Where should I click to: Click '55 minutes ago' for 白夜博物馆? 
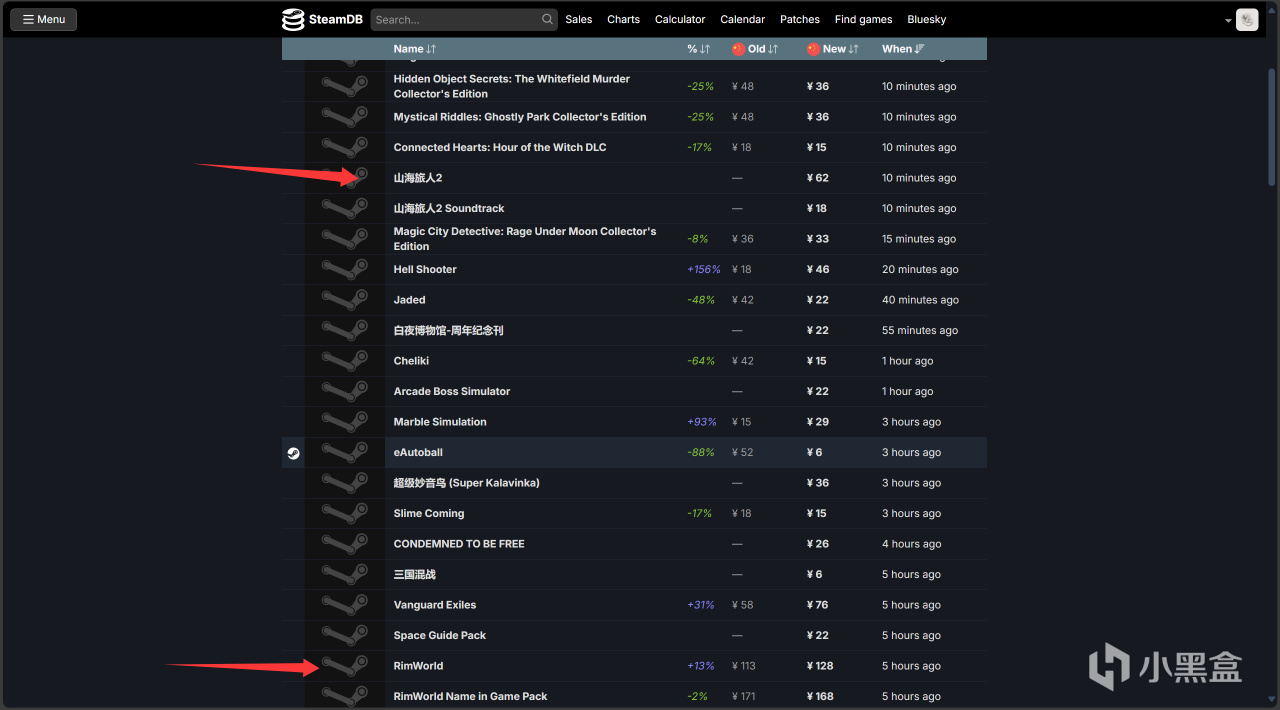point(920,330)
